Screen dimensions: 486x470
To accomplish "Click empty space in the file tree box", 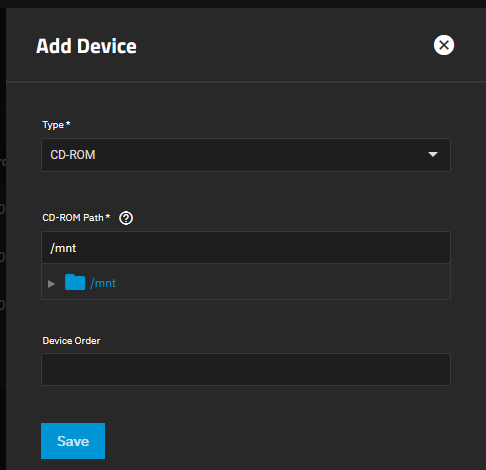I will pyautogui.click(x=283, y=282).
